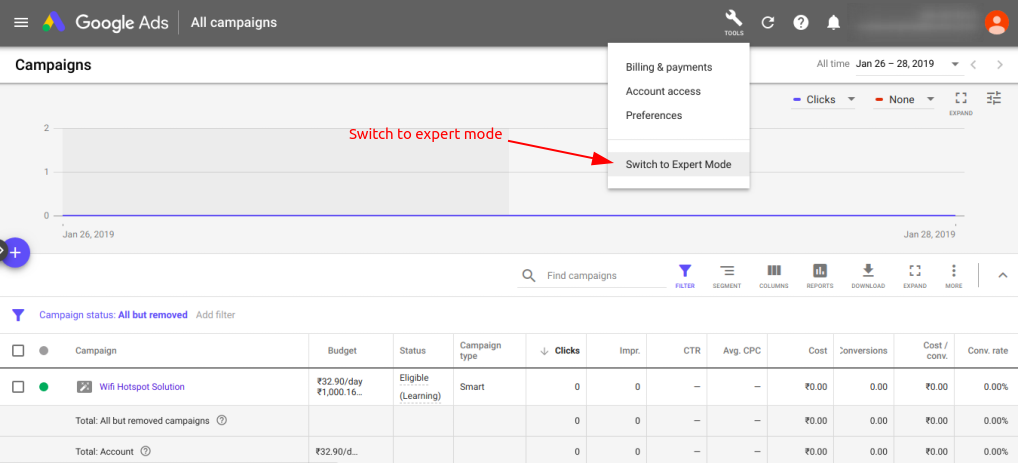
Task: Modify table Columns
Action: [774, 276]
